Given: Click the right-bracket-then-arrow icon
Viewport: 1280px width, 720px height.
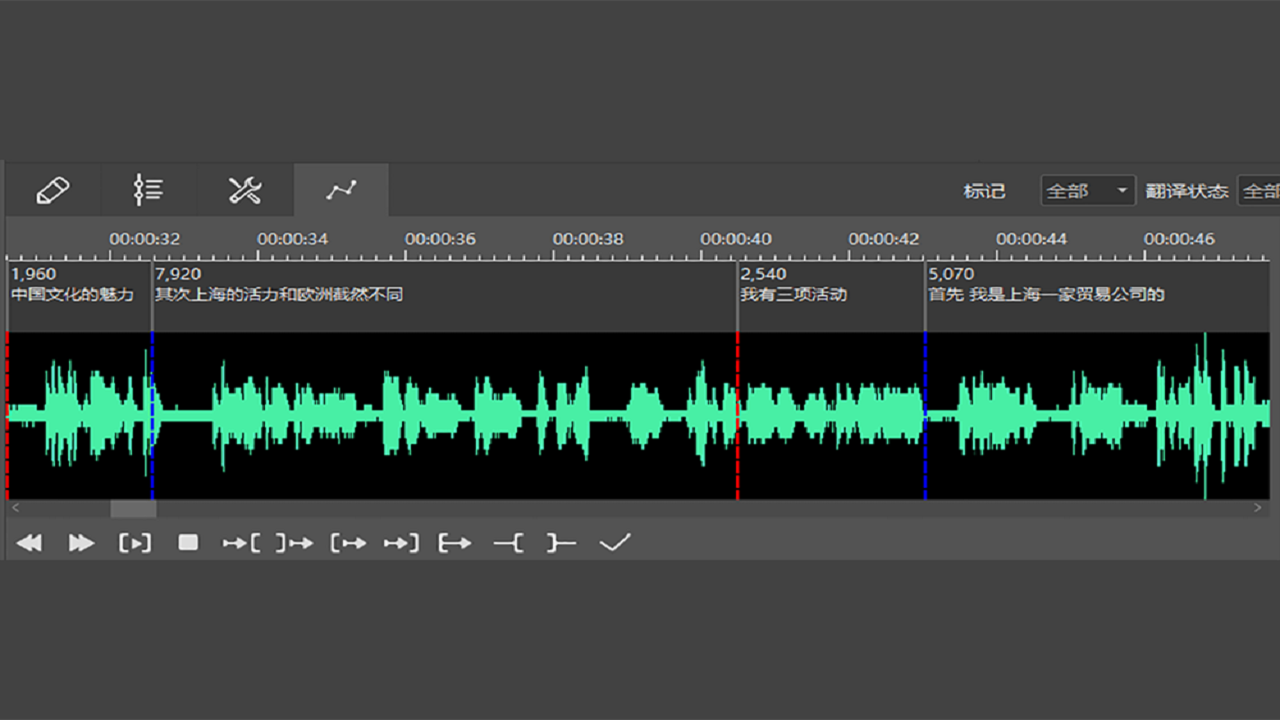Looking at the screenshot, I should 295,543.
